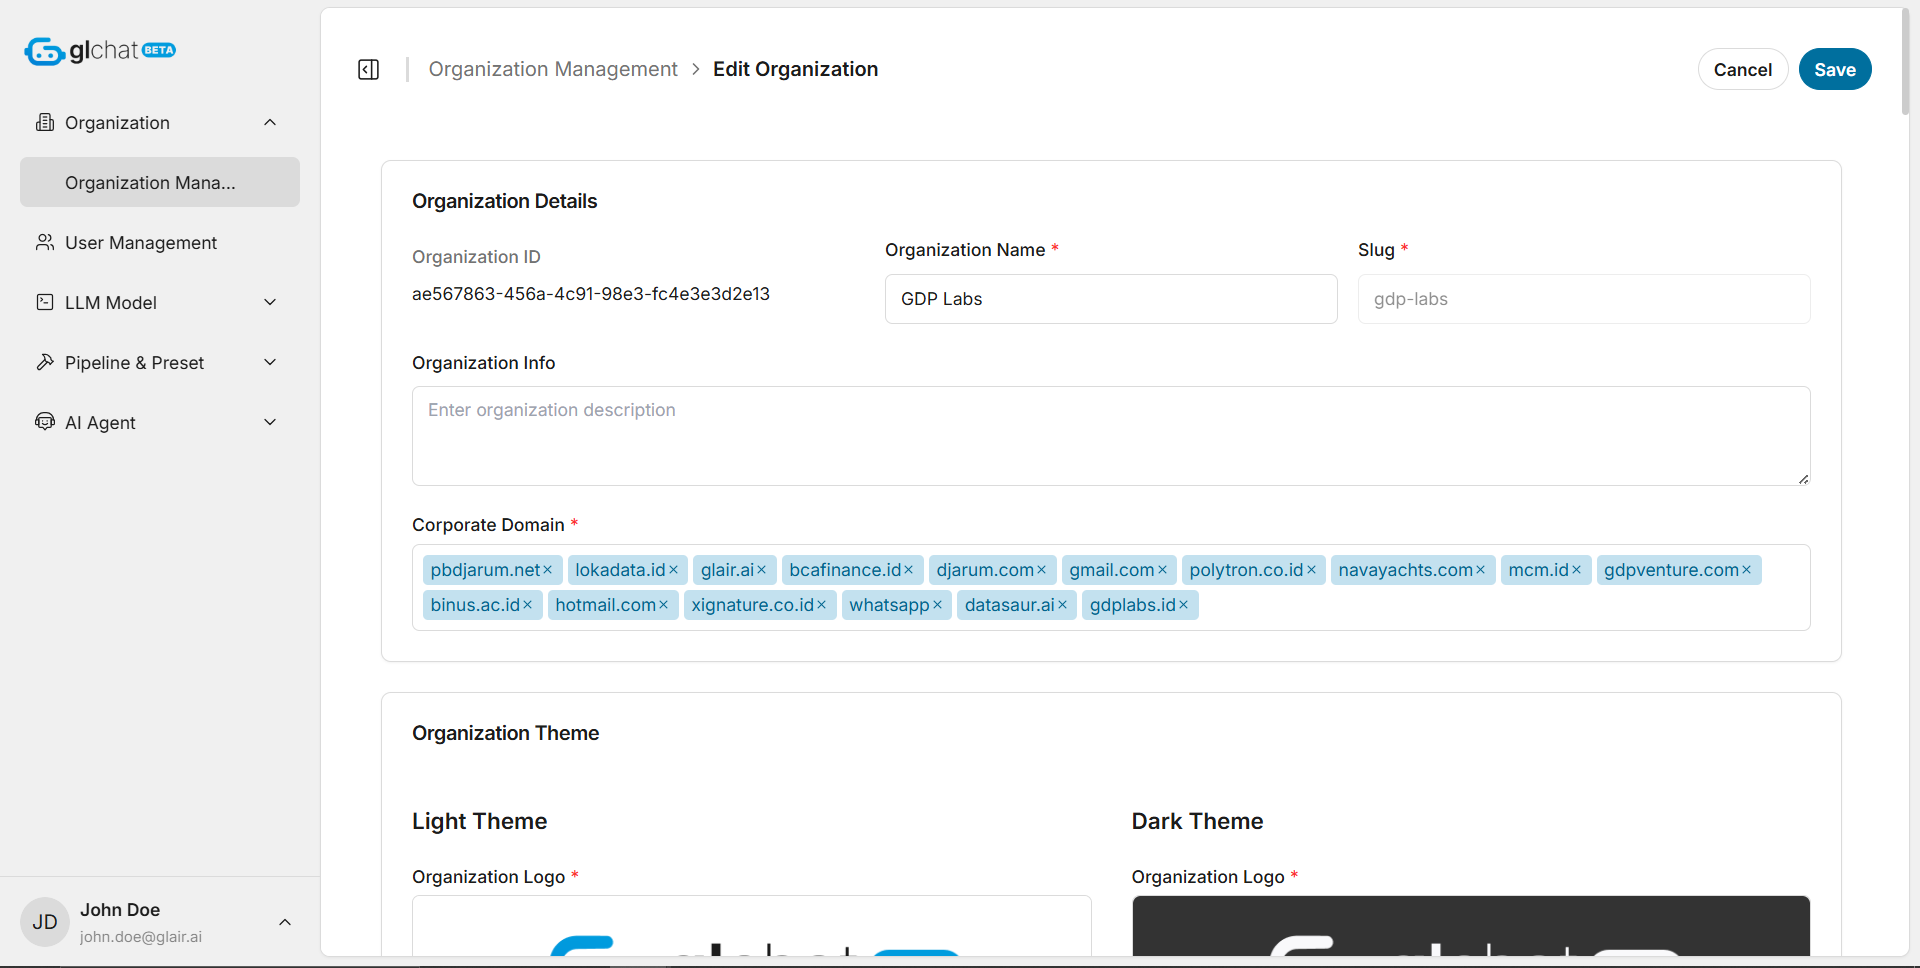
Task: Remove the whatsapp domain tag
Action: [x=937, y=605]
